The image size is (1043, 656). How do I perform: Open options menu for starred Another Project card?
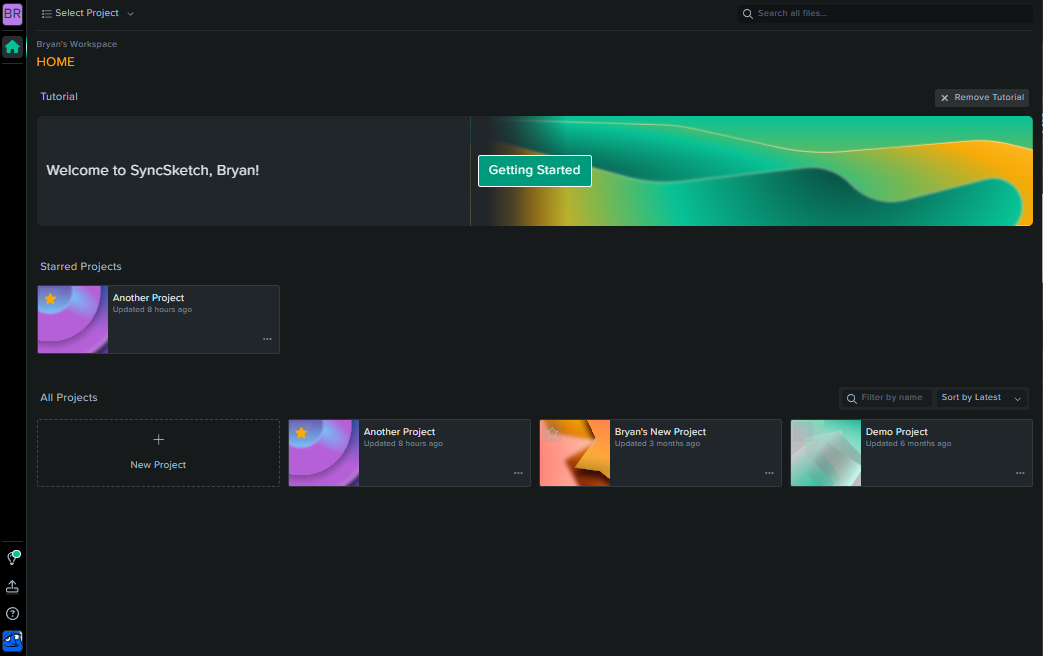pos(267,339)
